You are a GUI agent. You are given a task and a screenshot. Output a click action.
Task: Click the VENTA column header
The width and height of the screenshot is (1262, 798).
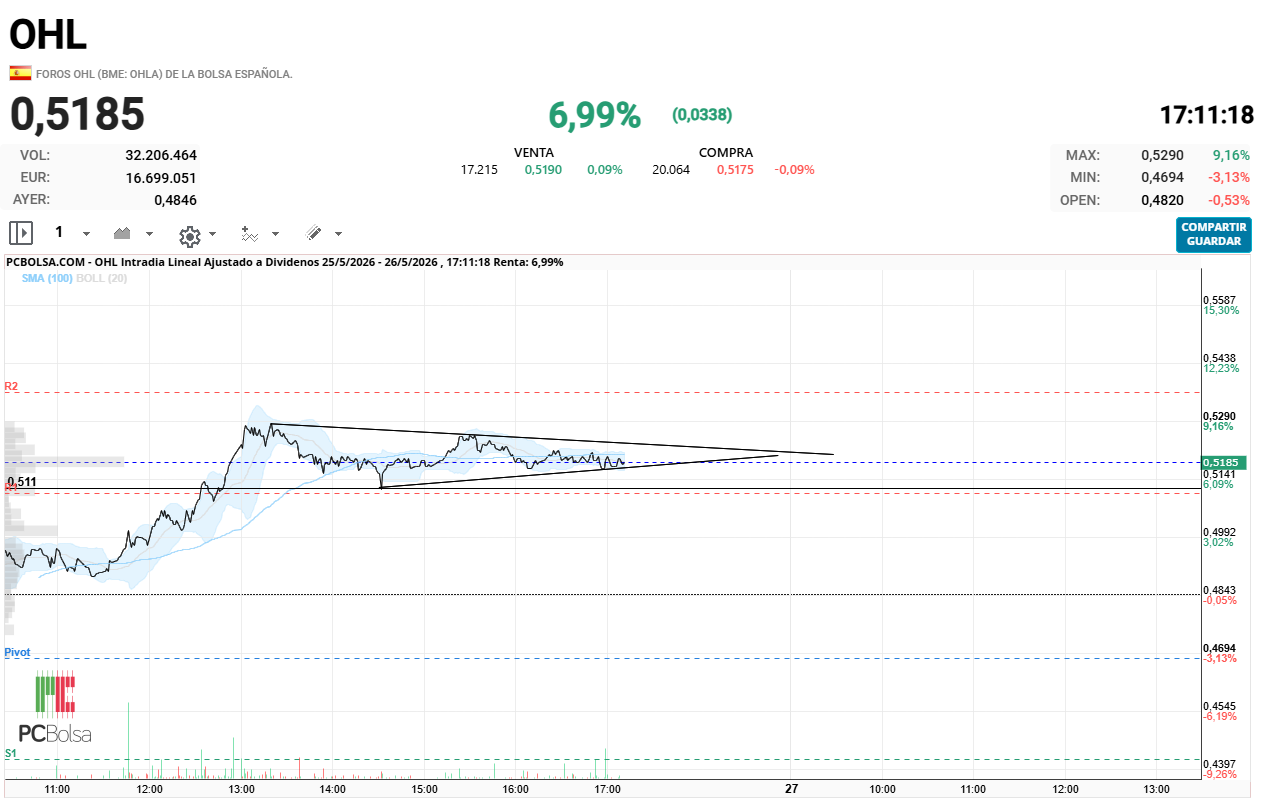click(x=534, y=153)
